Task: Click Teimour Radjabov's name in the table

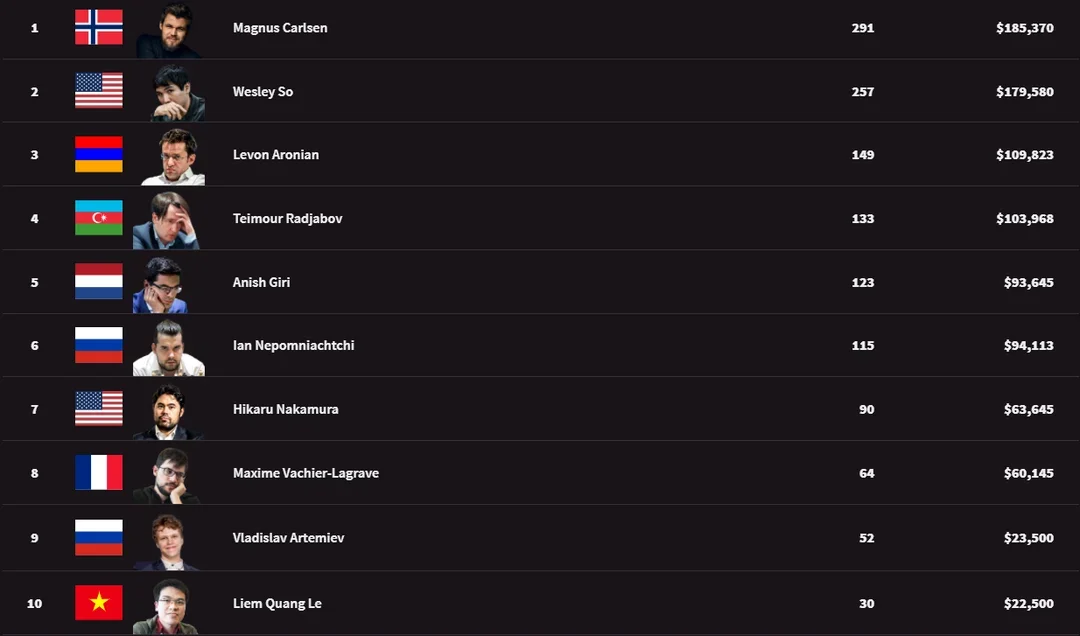Action: coord(287,218)
